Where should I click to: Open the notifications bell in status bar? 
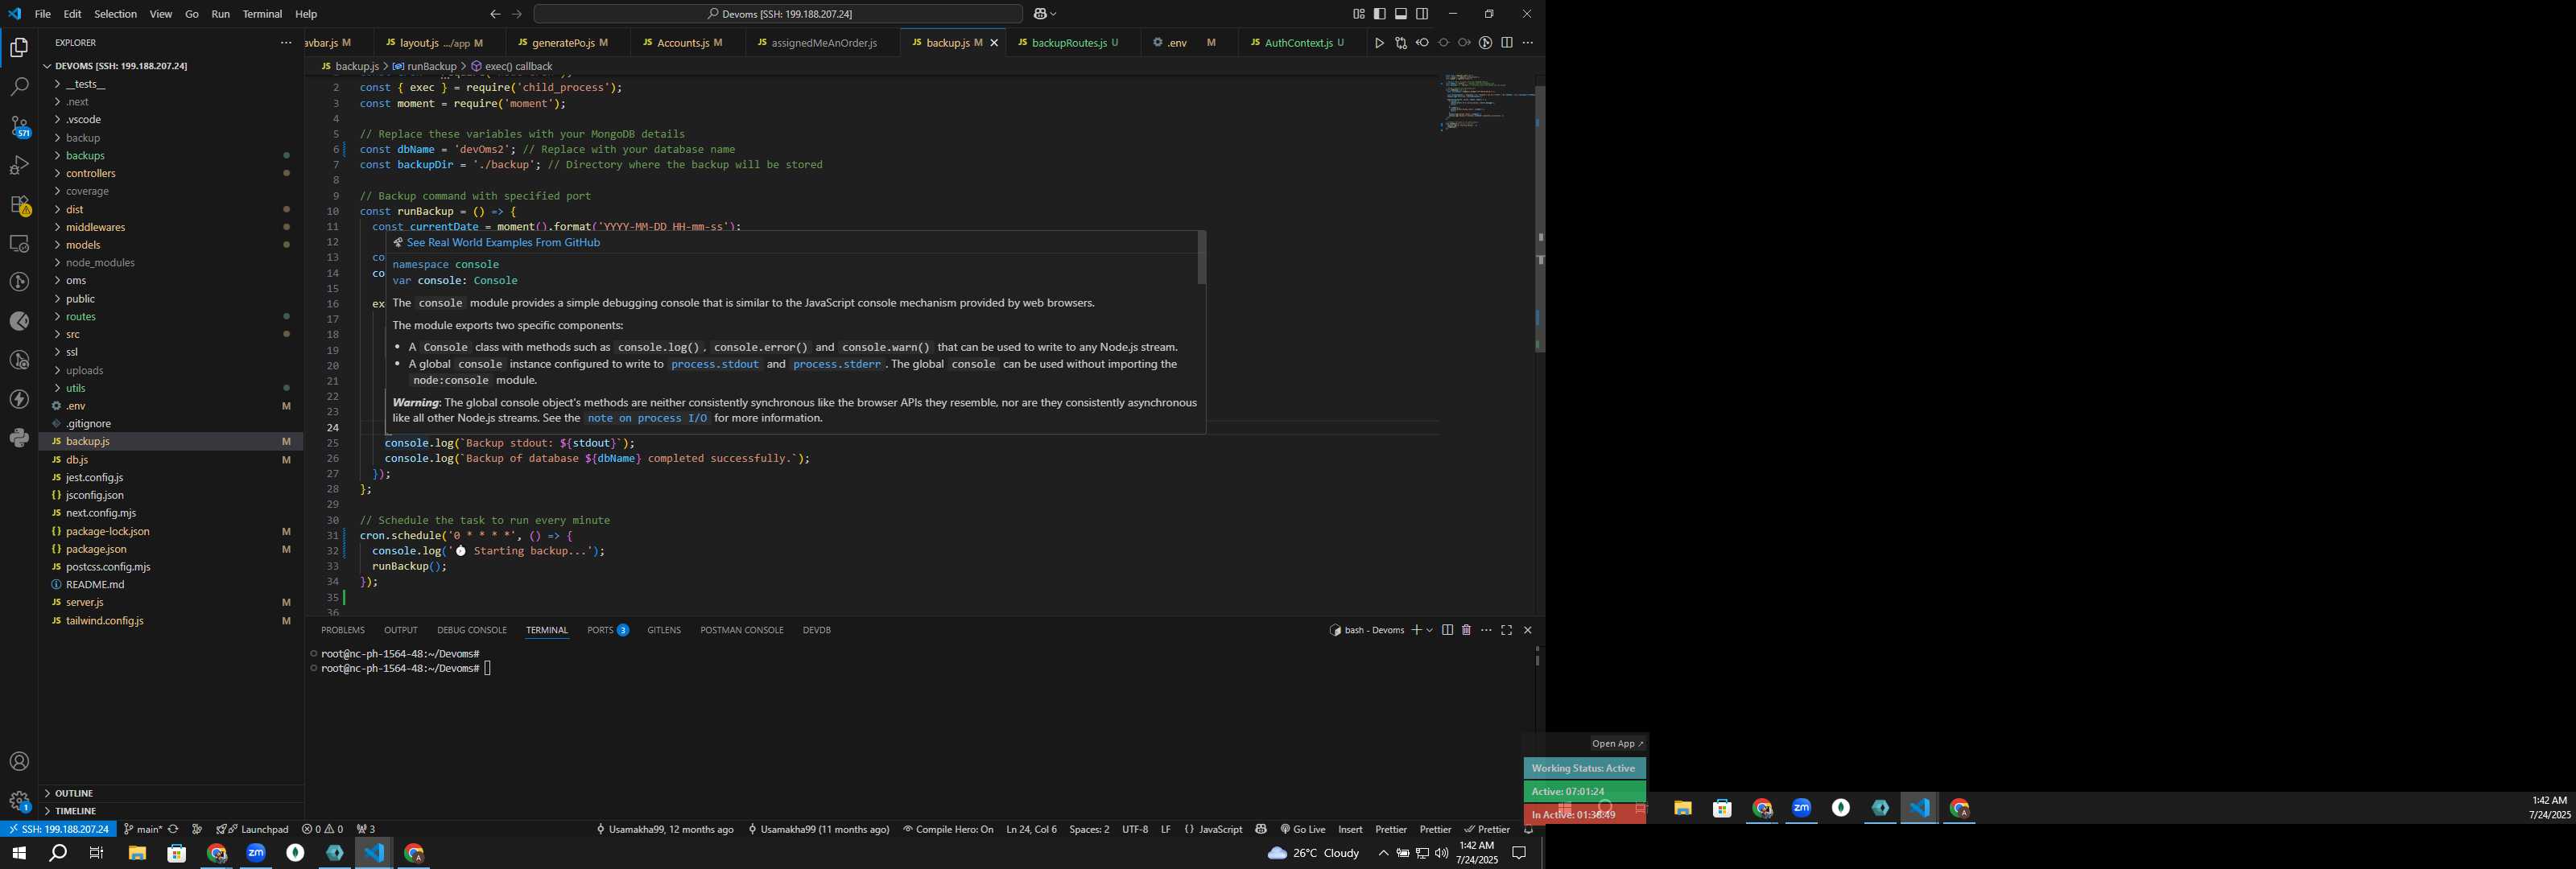1528,829
